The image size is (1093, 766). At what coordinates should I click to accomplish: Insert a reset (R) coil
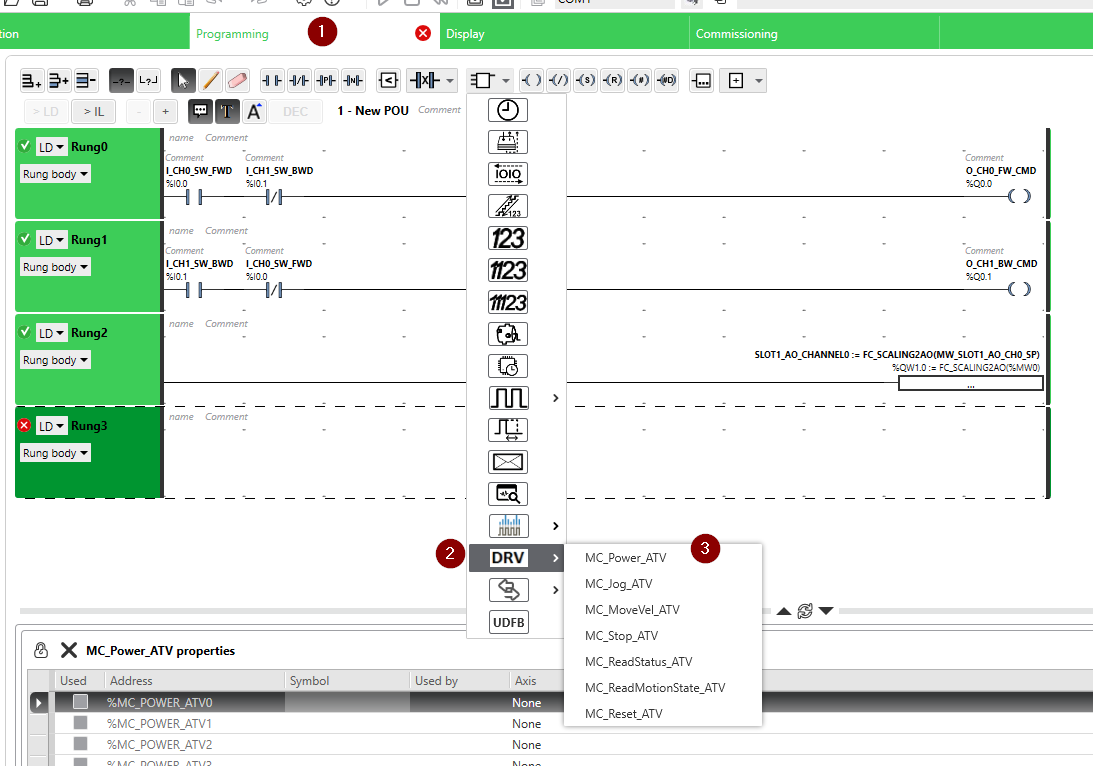tap(612, 81)
